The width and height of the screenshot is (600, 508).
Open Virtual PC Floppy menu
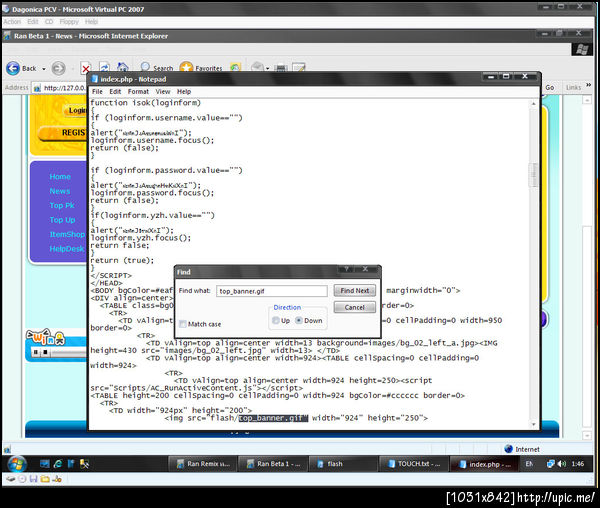coord(69,21)
